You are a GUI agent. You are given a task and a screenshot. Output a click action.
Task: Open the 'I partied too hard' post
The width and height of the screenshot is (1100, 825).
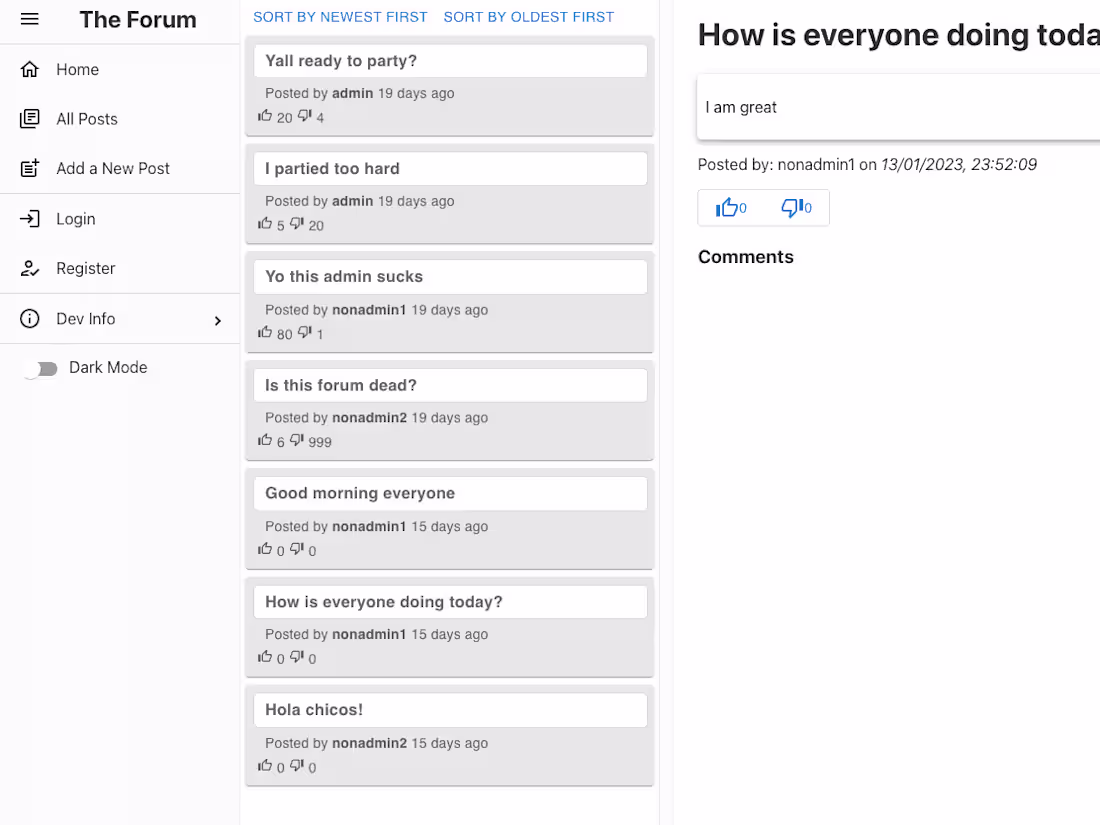tap(450, 169)
